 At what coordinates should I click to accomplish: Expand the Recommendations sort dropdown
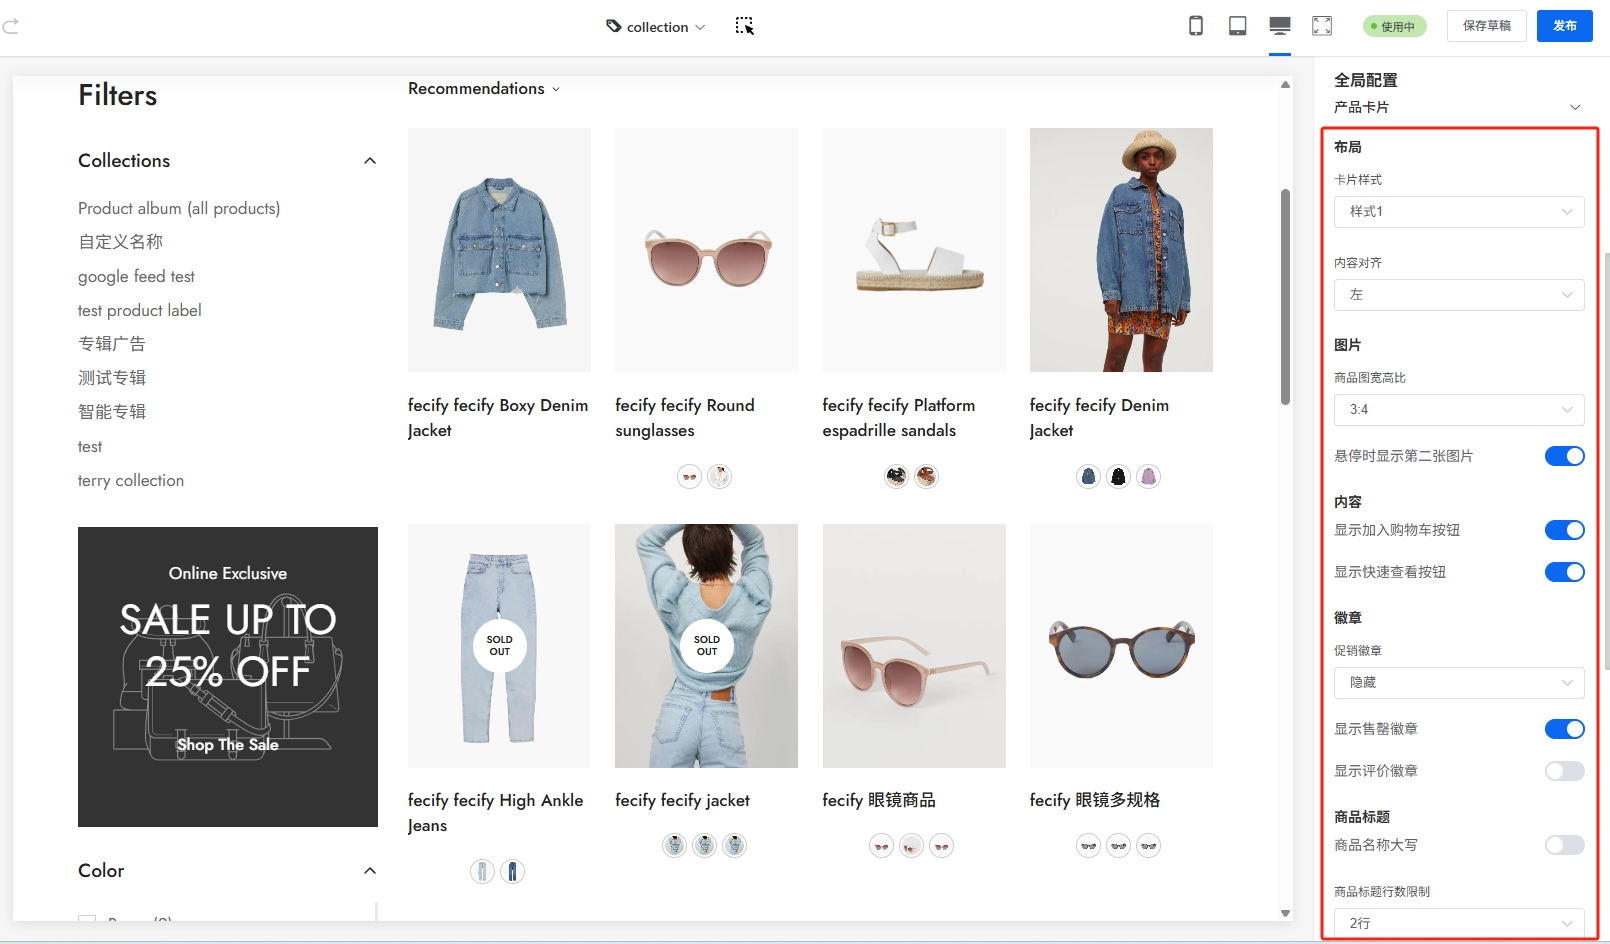click(x=484, y=89)
